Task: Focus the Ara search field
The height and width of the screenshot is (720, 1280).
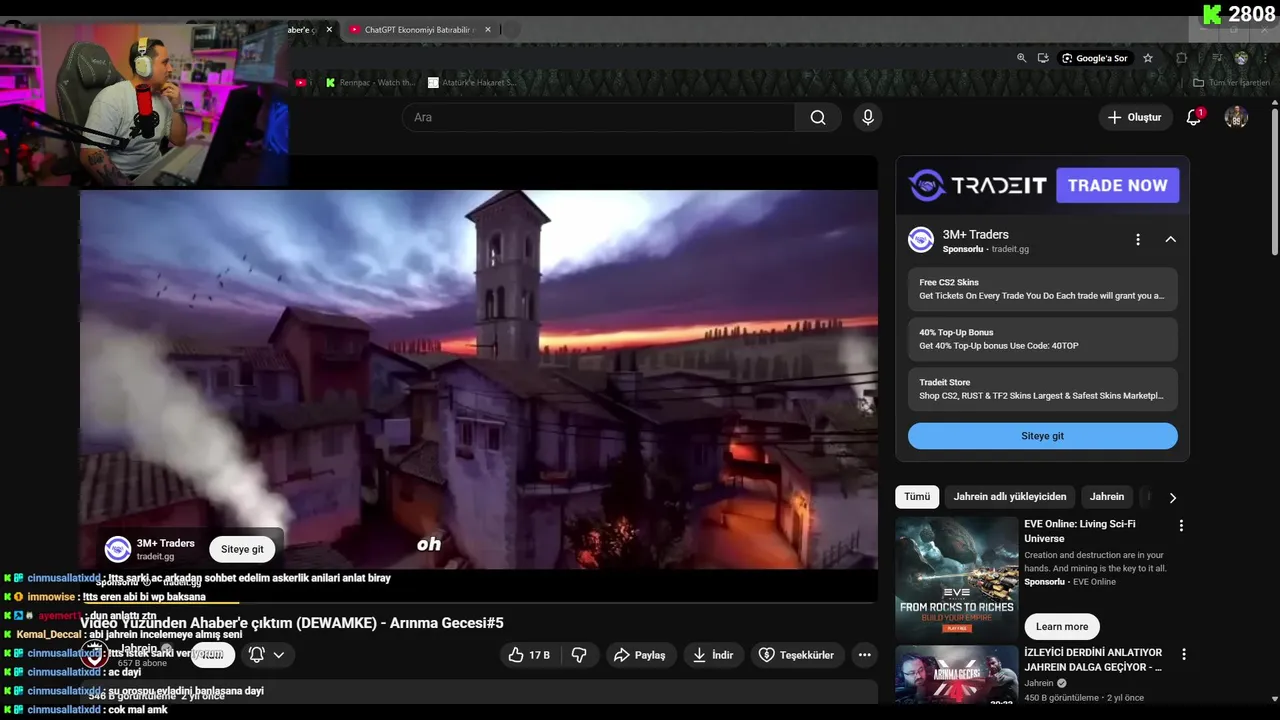Action: (598, 117)
